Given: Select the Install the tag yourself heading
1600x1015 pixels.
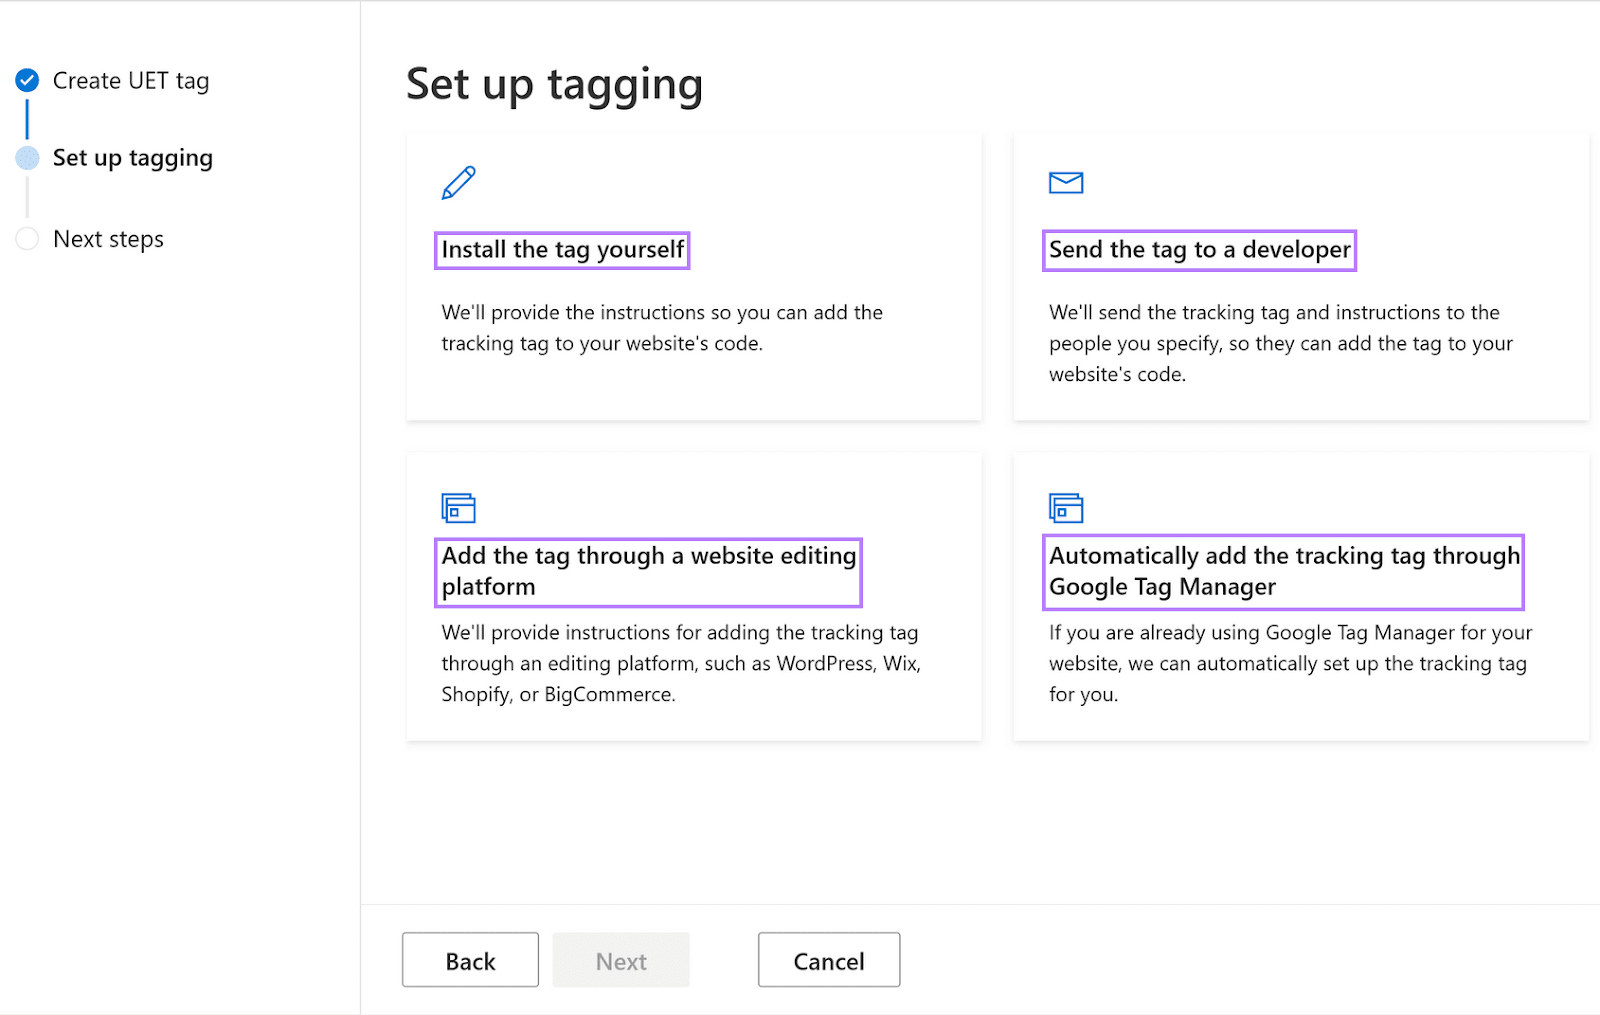Looking at the screenshot, I should click(x=562, y=250).
